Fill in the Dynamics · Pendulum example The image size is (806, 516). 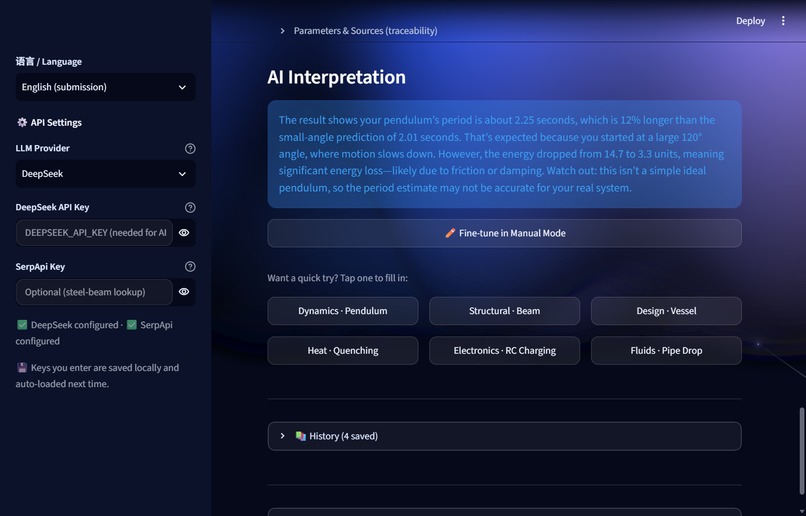tap(343, 311)
